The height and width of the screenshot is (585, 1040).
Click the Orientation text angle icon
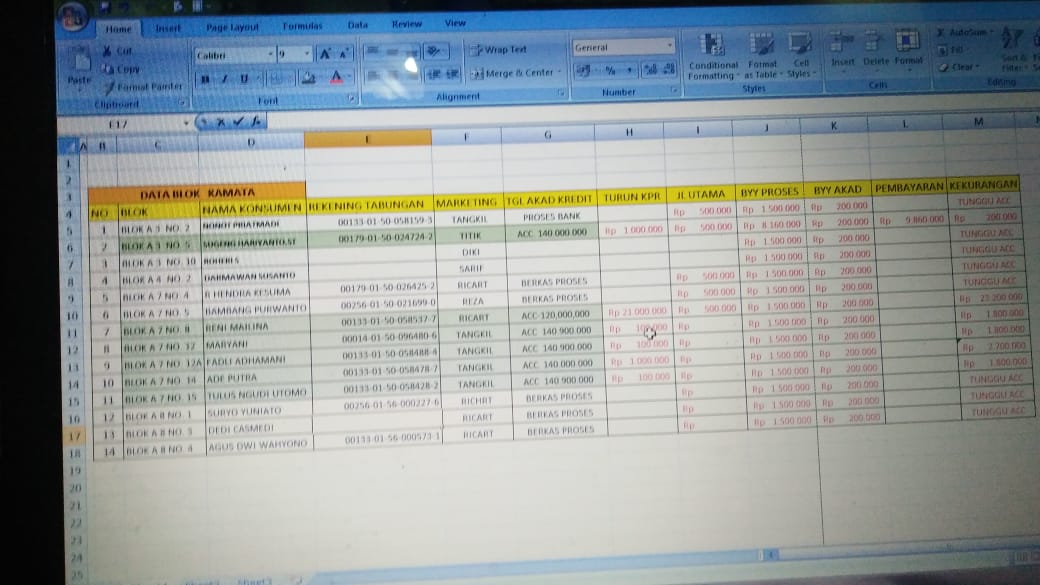pyautogui.click(x=434, y=51)
